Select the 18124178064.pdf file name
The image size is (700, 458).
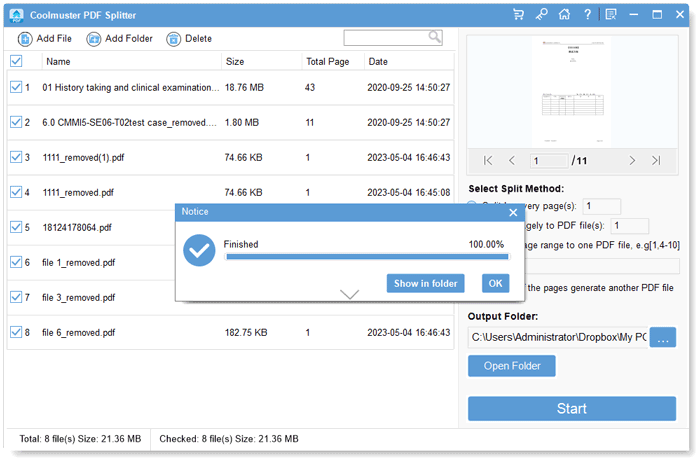coord(77,228)
